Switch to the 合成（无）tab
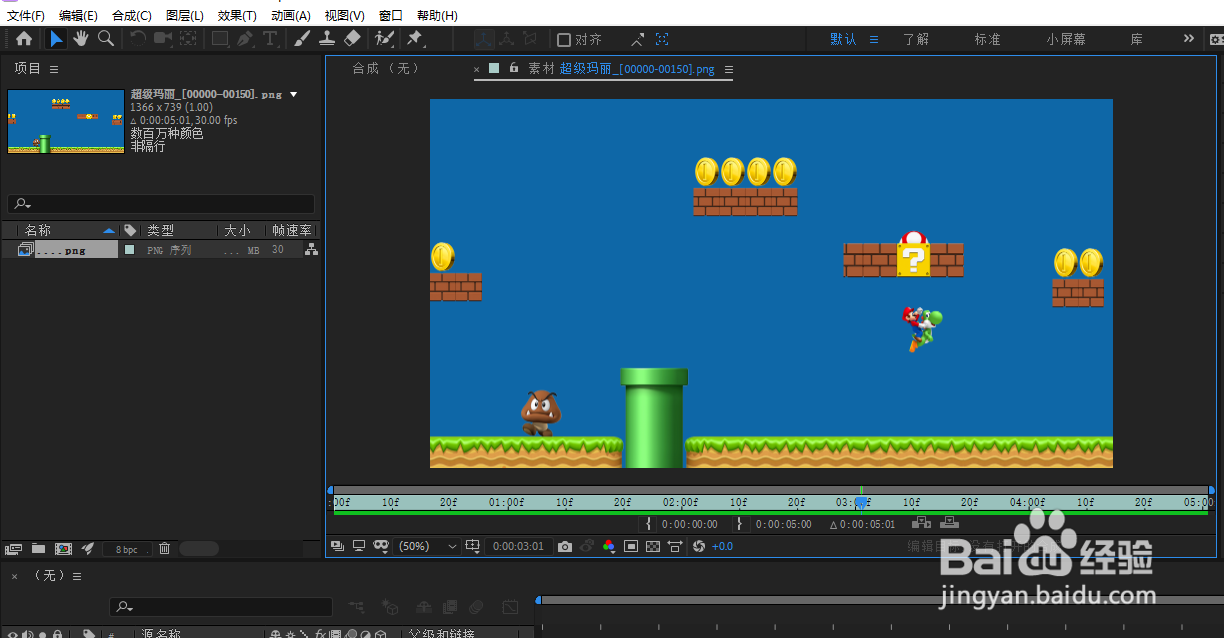The image size is (1224, 638). (388, 68)
